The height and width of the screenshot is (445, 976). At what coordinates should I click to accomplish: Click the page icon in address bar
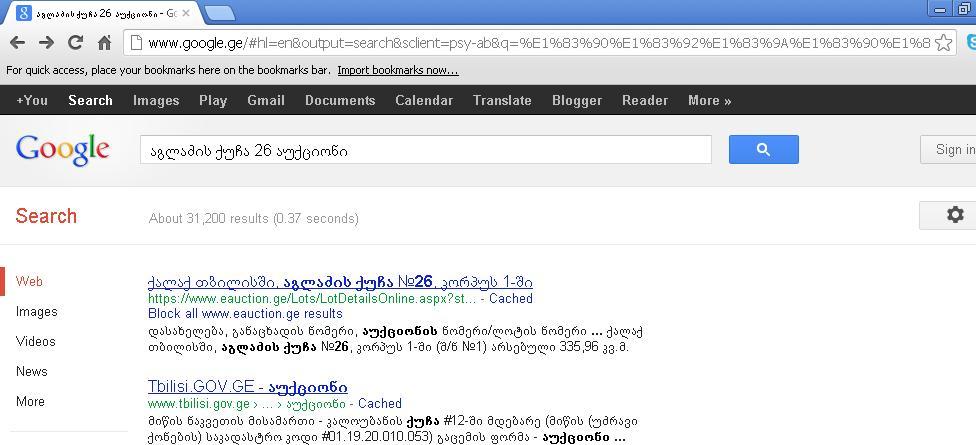click(x=136, y=43)
